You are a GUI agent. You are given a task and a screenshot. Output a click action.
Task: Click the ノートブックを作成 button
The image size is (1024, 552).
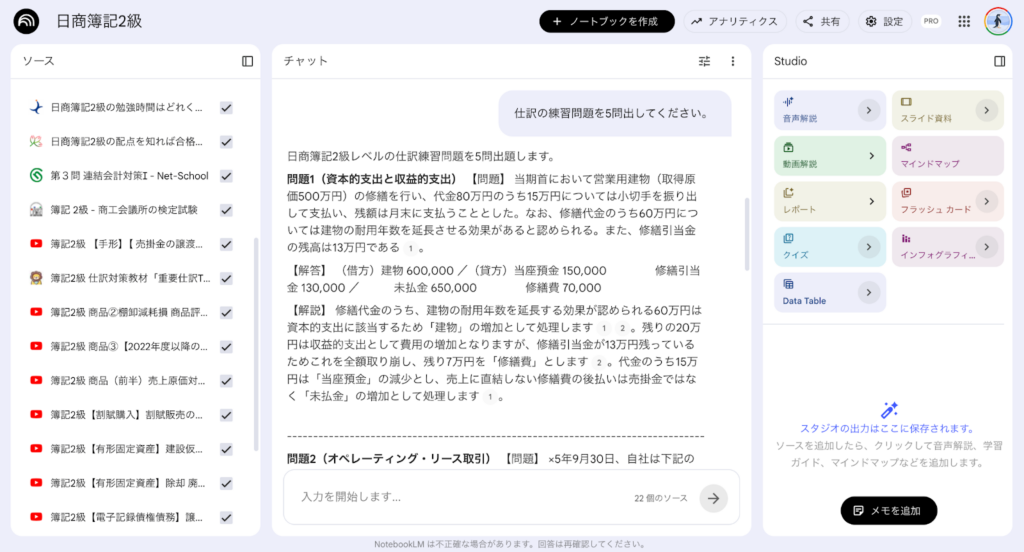[x=607, y=22]
